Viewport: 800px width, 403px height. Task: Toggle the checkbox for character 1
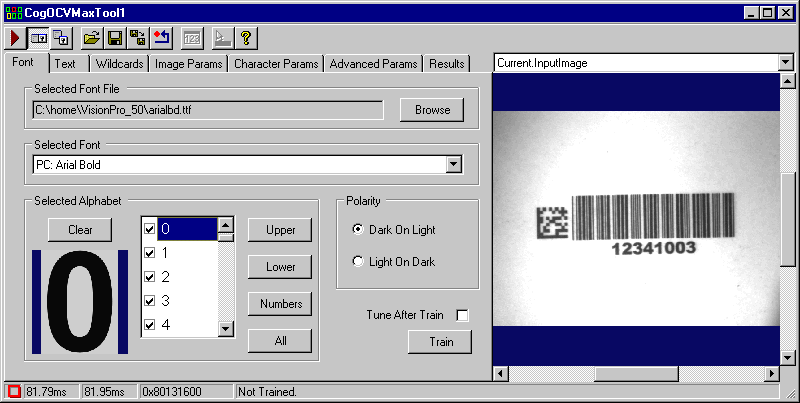point(149,253)
